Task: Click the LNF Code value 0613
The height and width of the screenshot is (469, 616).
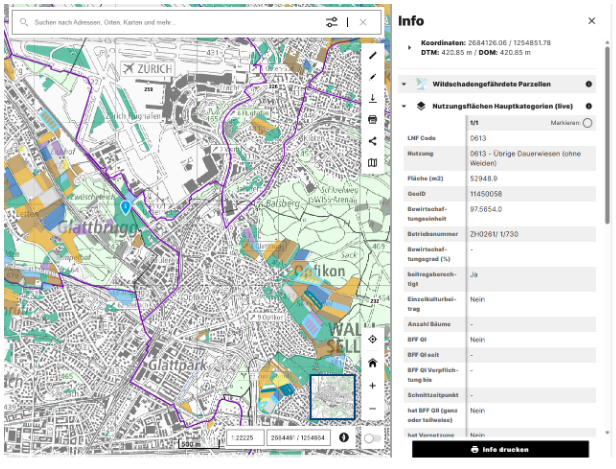Action: click(x=478, y=138)
